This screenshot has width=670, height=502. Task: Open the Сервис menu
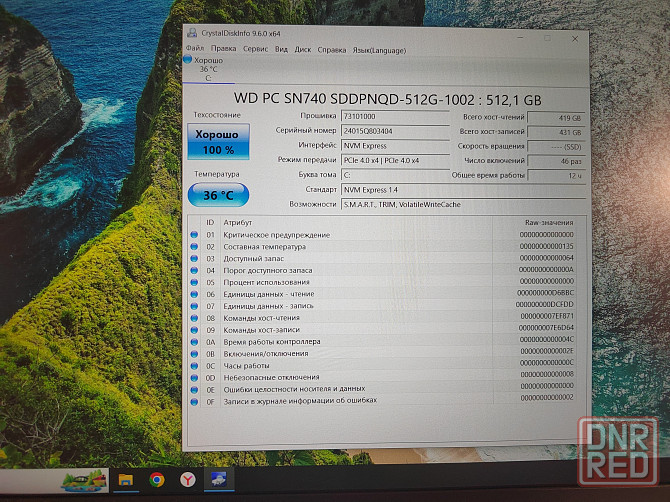256,49
